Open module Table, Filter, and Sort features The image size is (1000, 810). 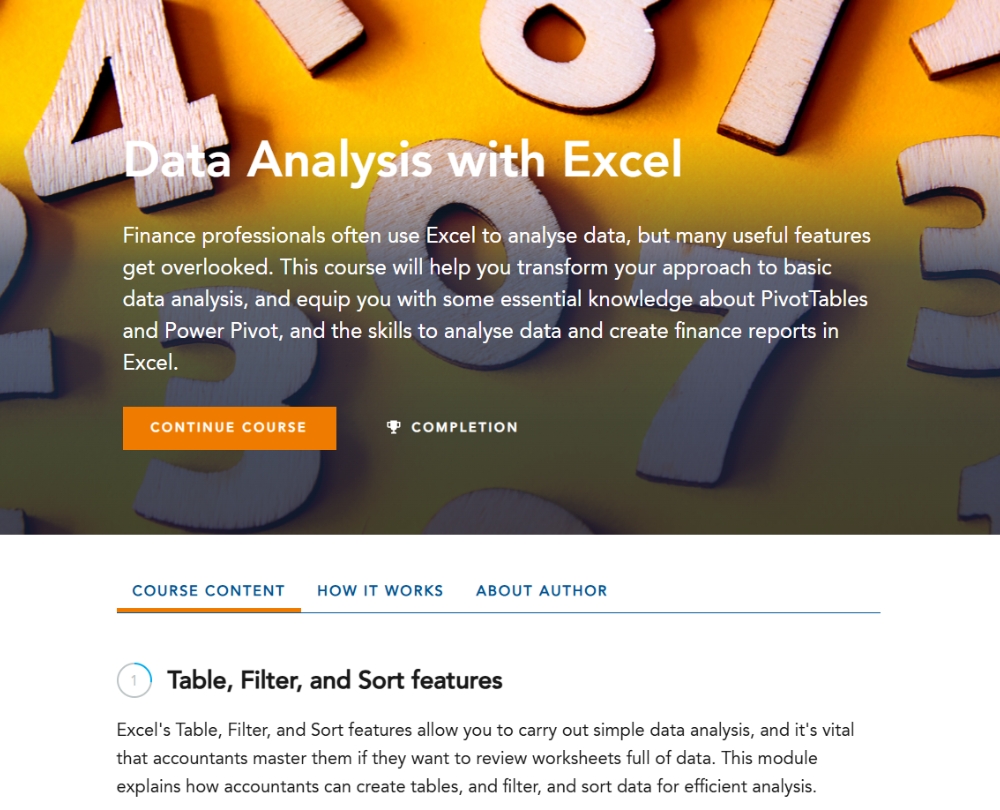(334, 681)
